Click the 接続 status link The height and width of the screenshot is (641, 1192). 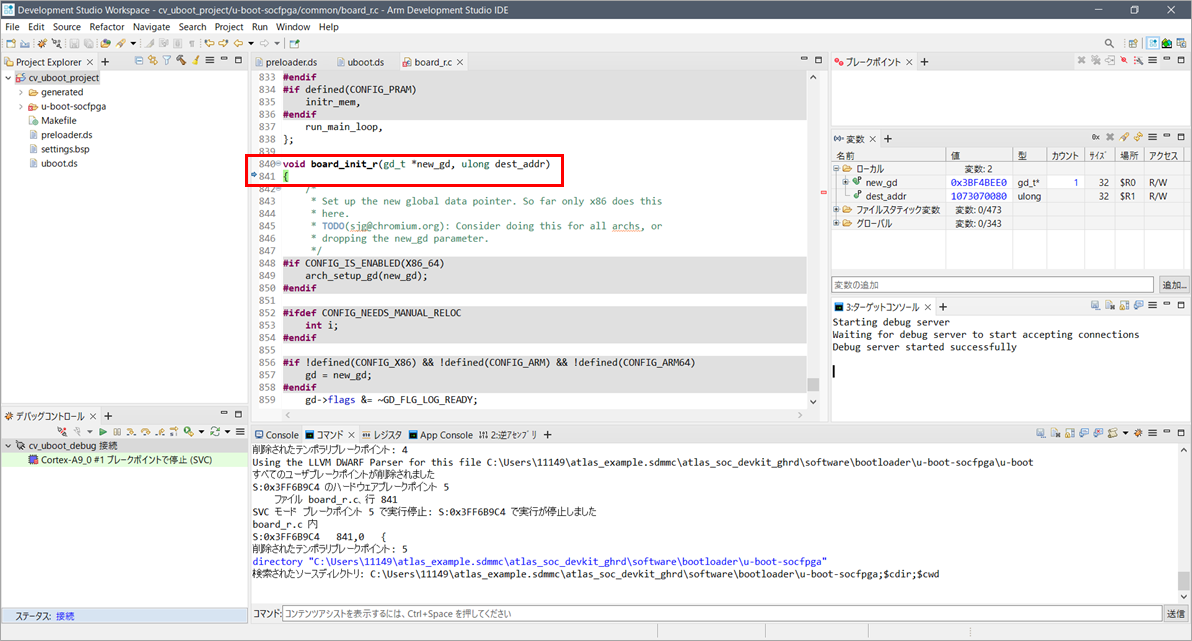tap(65, 616)
